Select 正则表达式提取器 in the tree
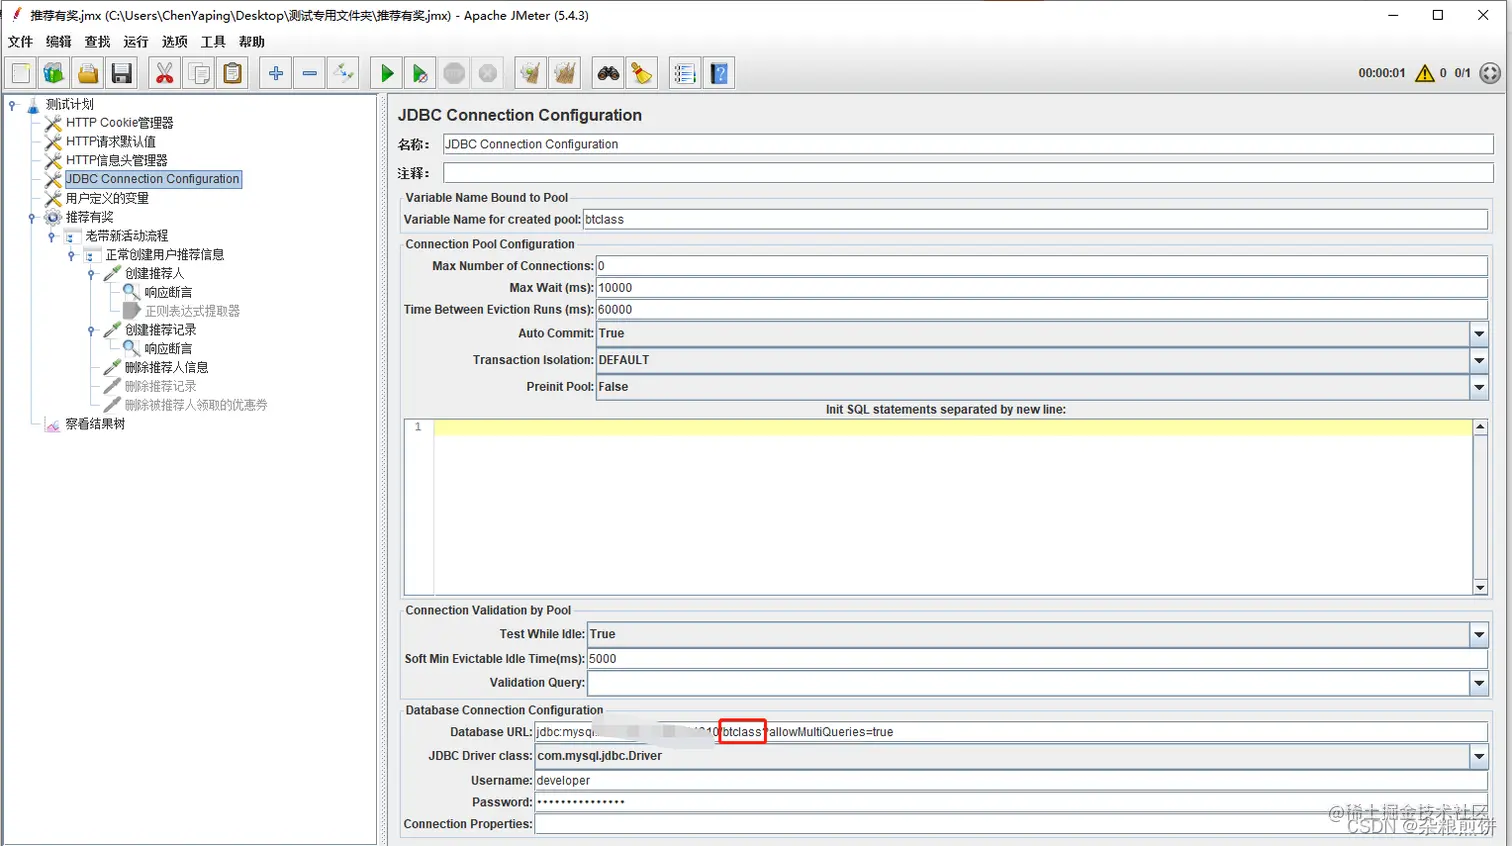This screenshot has height=846, width=1512. pyautogui.click(x=193, y=311)
